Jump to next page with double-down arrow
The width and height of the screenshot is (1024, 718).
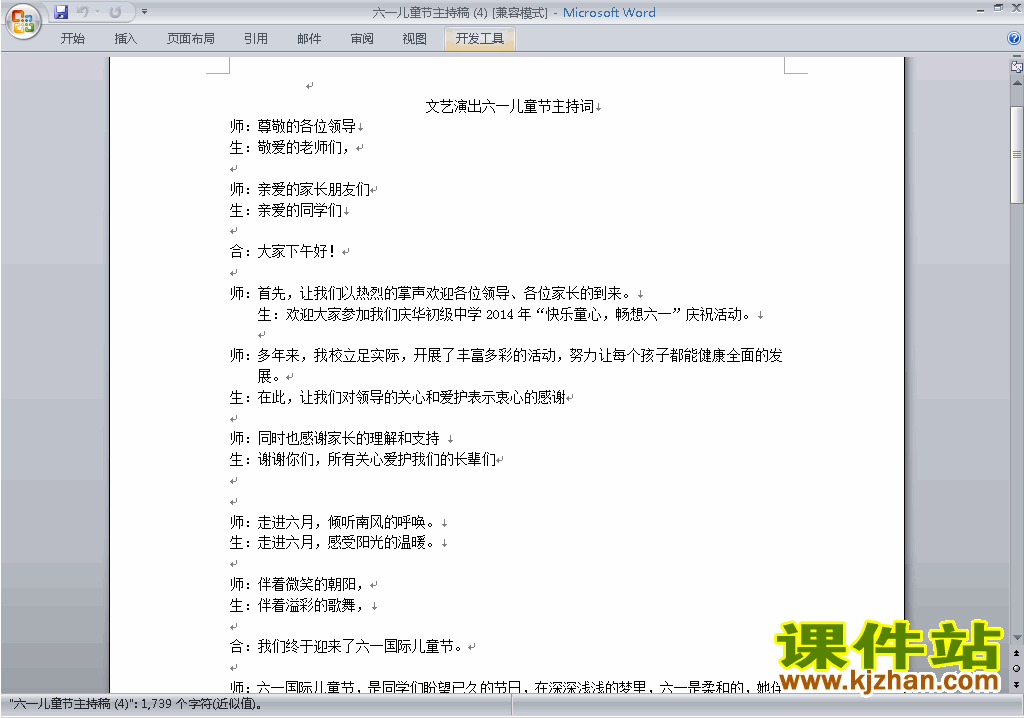pyautogui.click(x=1016, y=682)
